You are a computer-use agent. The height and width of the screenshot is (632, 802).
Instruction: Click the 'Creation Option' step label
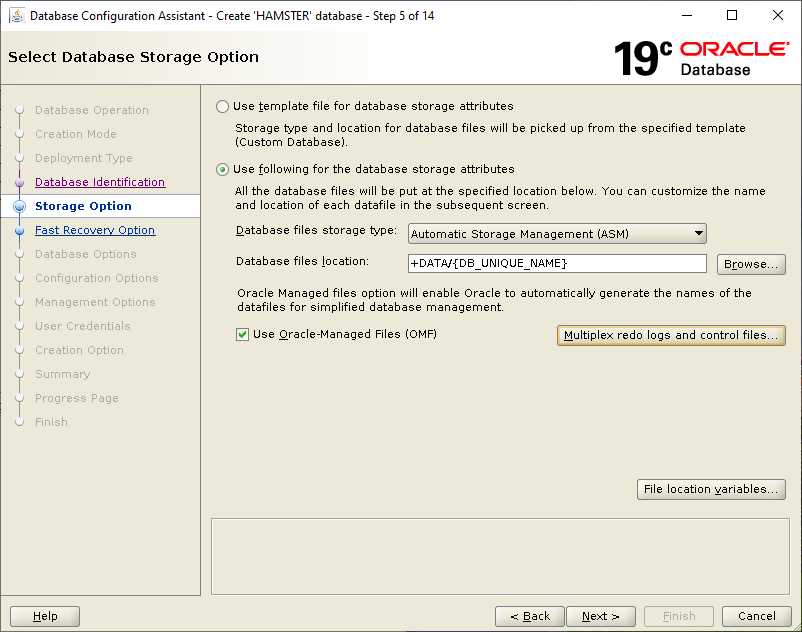point(79,350)
